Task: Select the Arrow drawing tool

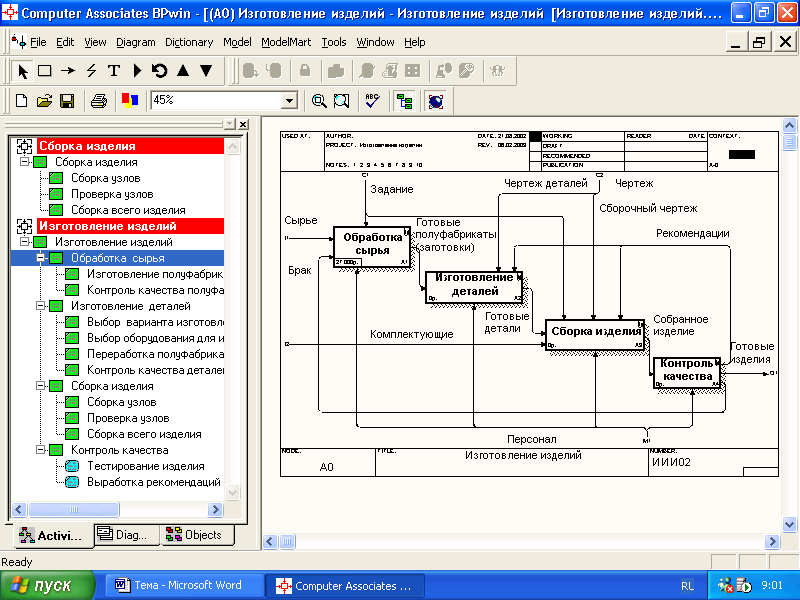Action: click(68, 71)
